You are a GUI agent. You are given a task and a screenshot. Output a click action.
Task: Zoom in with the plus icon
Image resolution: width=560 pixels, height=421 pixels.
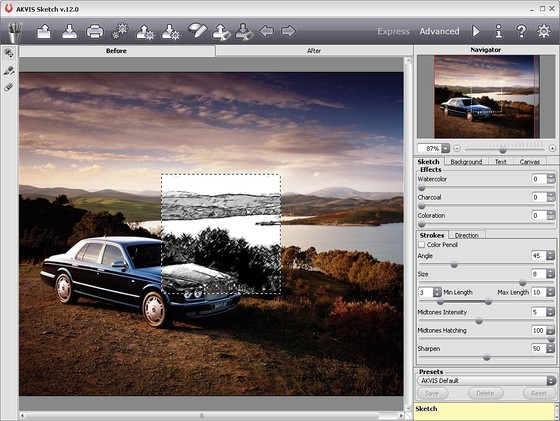(552, 148)
